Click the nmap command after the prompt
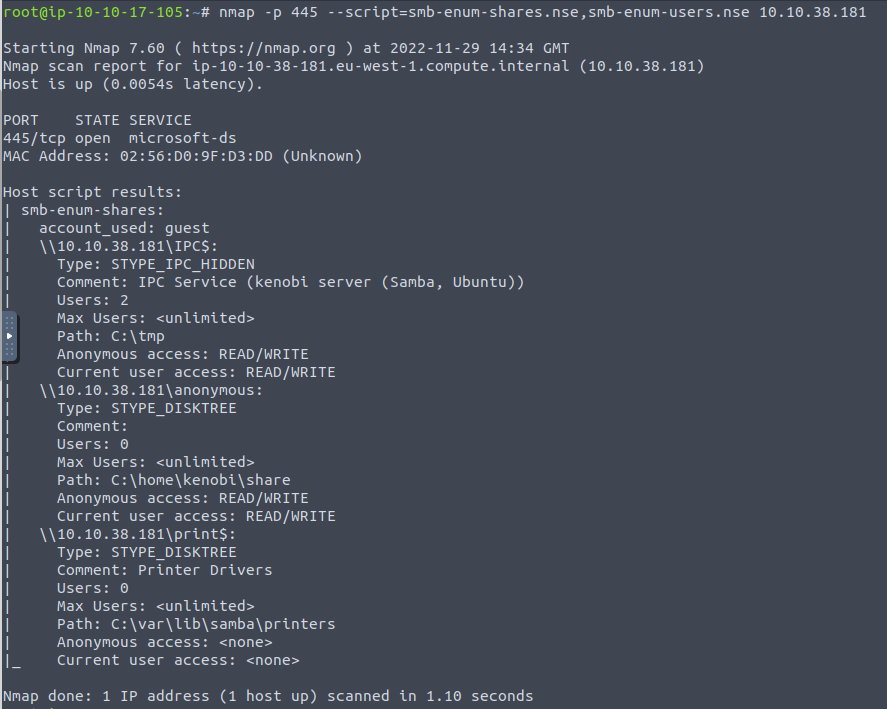Image resolution: width=887 pixels, height=709 pixels. [542, 12]
